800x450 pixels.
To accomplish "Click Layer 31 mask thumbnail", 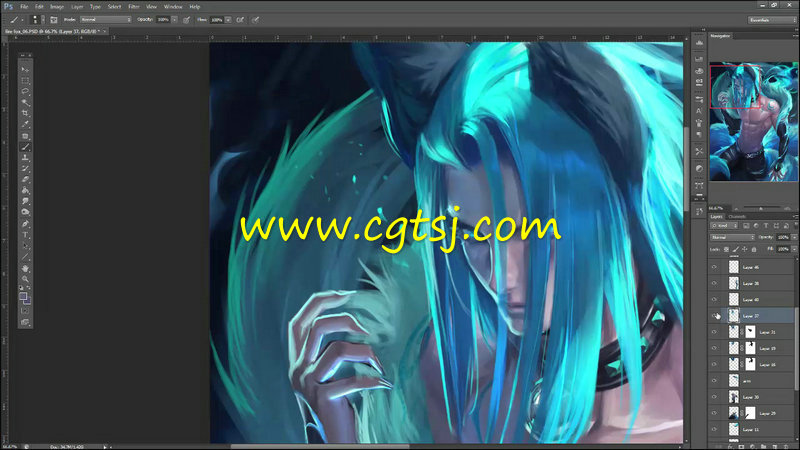I will [x=750, y=332].
